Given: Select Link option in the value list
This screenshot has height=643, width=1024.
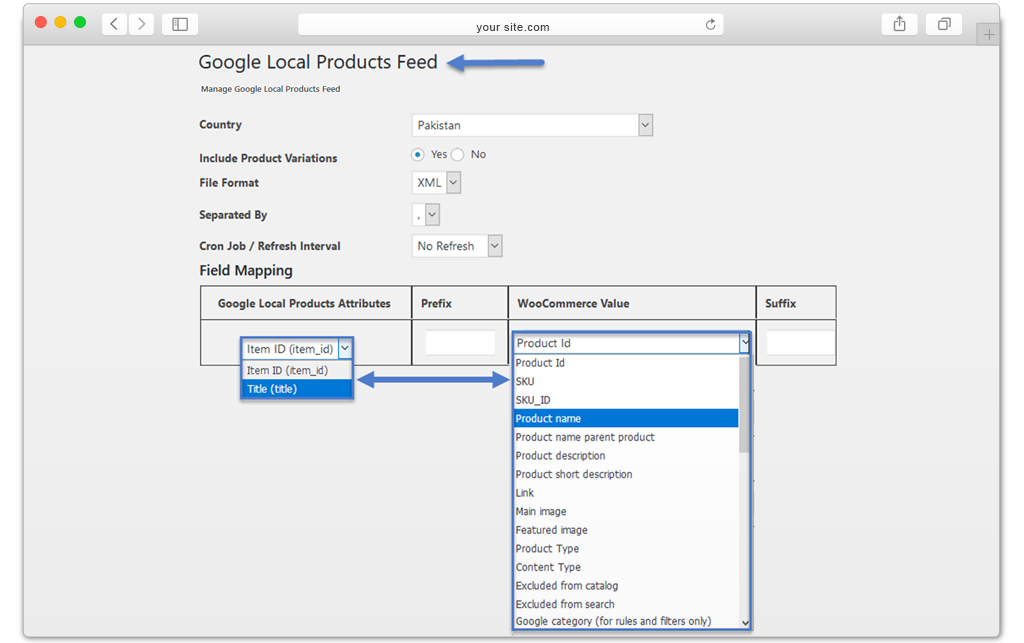Looking at the screenshot, I should click(x=626, y=493).
